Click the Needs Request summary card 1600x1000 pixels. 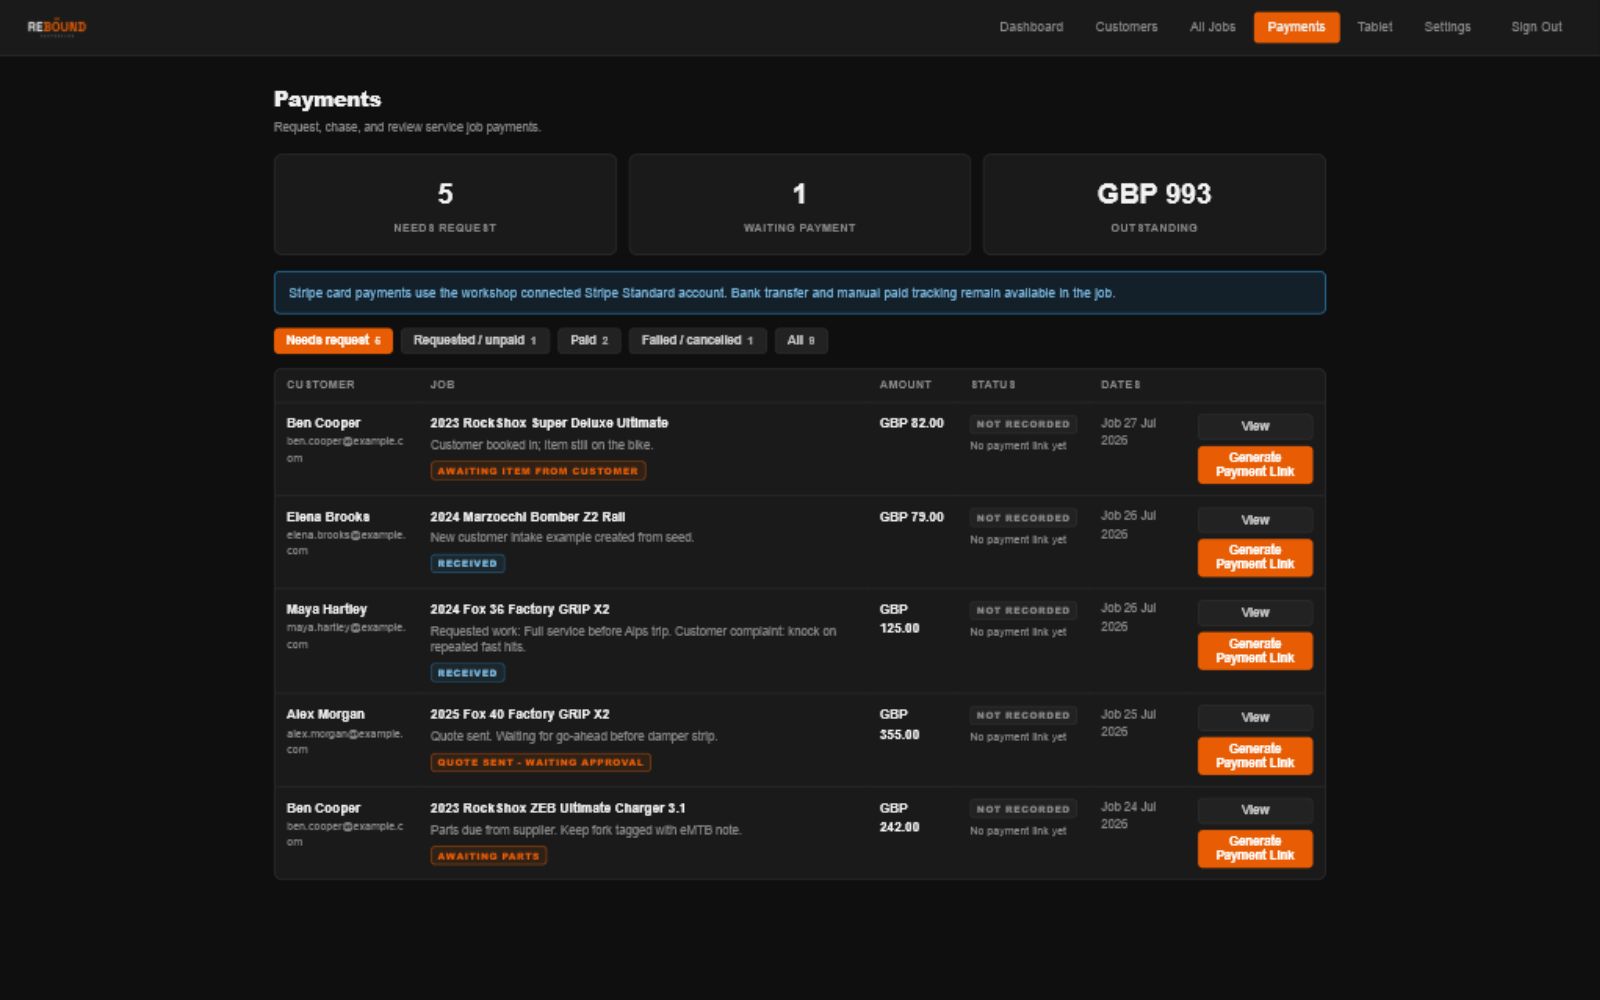pos(445,204)
